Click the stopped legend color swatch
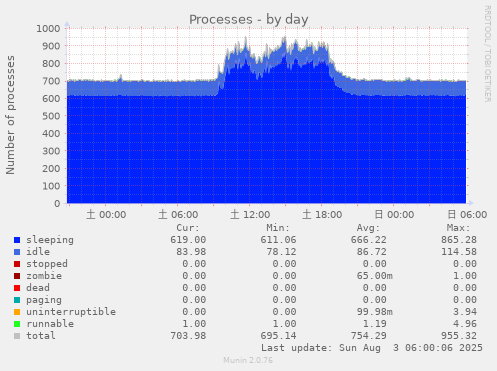Viewport: 497px width, 371px height. tap(17, 264)
